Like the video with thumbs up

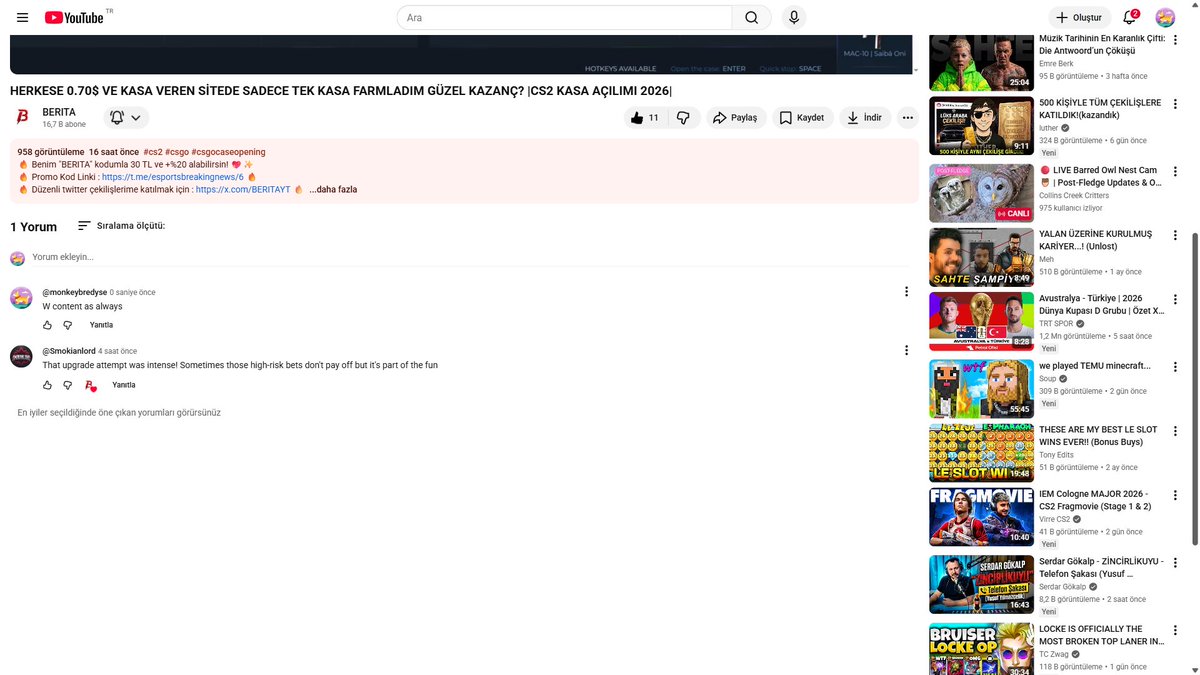click(644, 117)
